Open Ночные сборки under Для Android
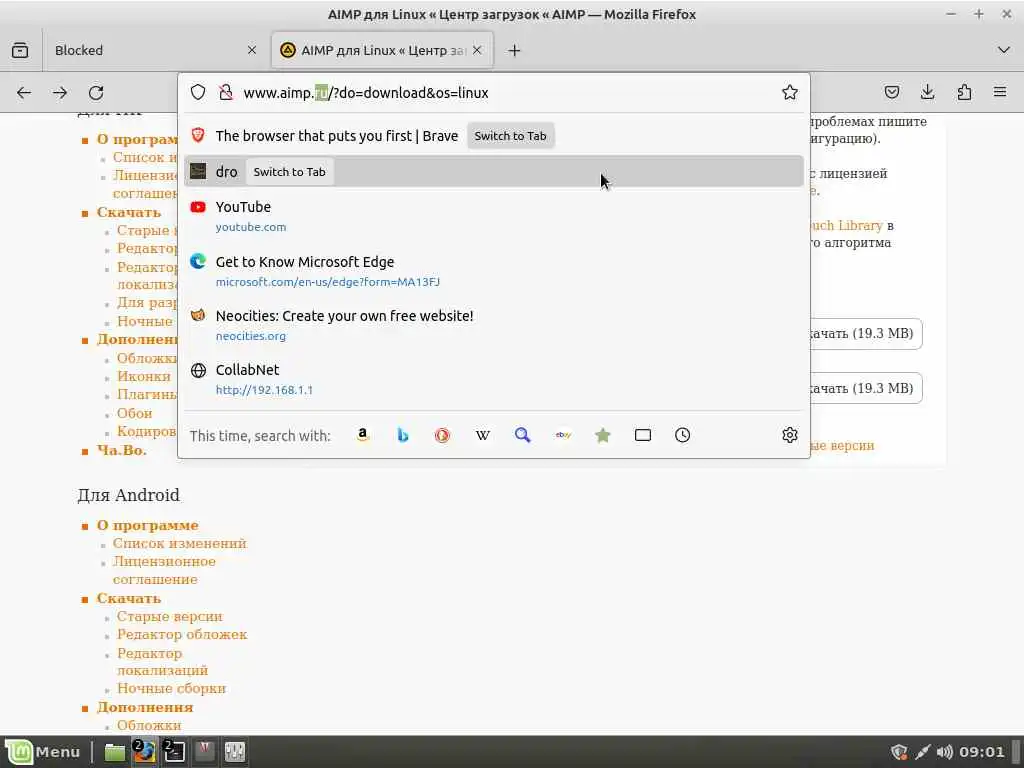 (172, 688)
